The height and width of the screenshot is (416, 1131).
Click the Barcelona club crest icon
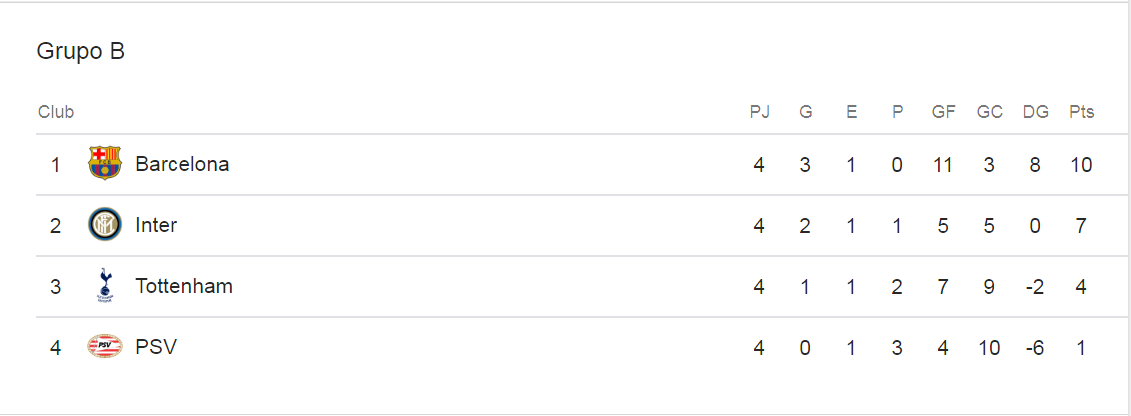104,164
